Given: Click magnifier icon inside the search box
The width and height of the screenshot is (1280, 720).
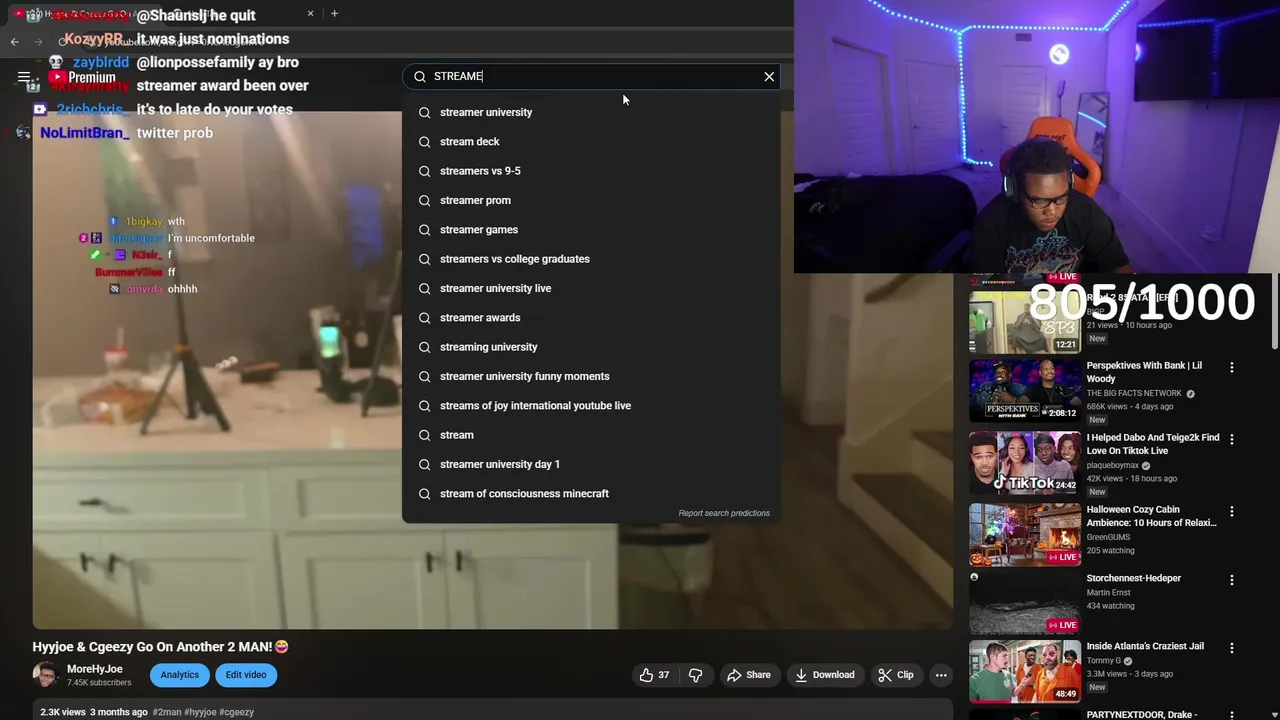Looking at the screenshot, I should coord(420,76).
